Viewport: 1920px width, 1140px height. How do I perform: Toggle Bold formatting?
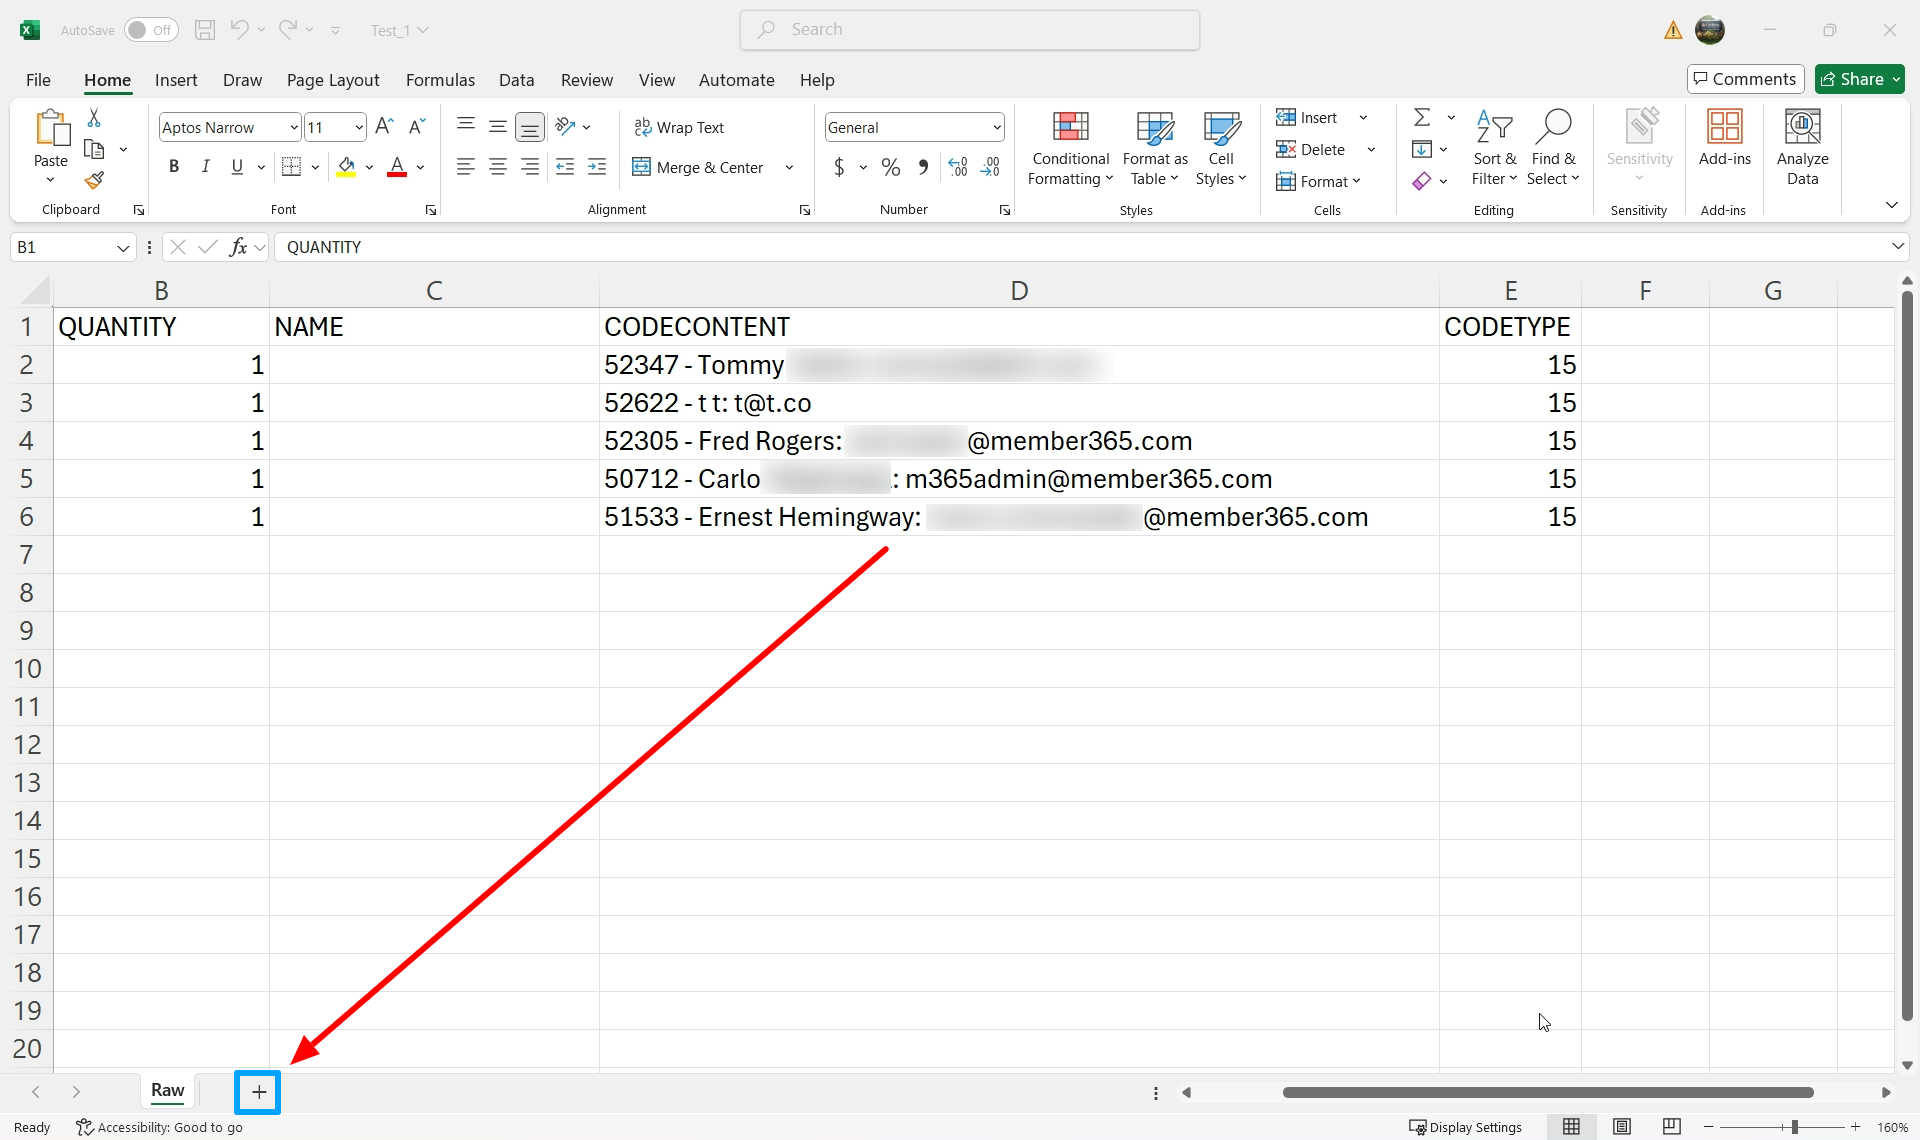(x=174, y=167)
